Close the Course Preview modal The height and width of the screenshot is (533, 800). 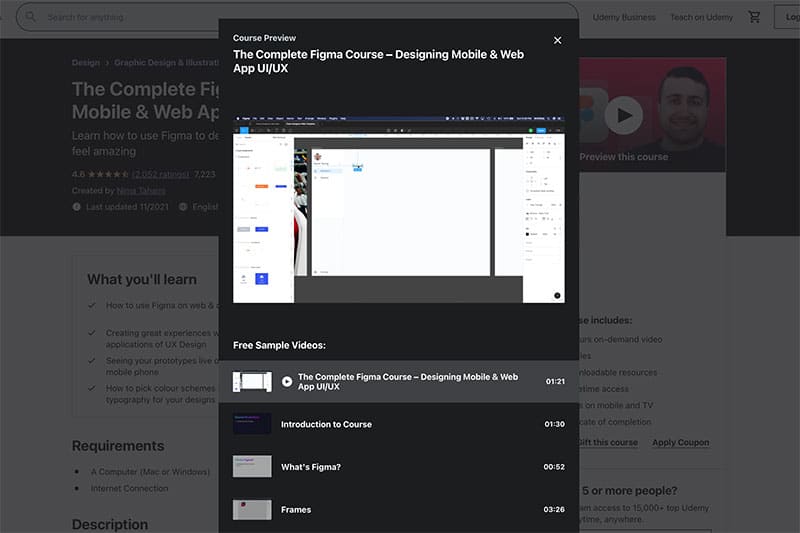pos(558,40)
